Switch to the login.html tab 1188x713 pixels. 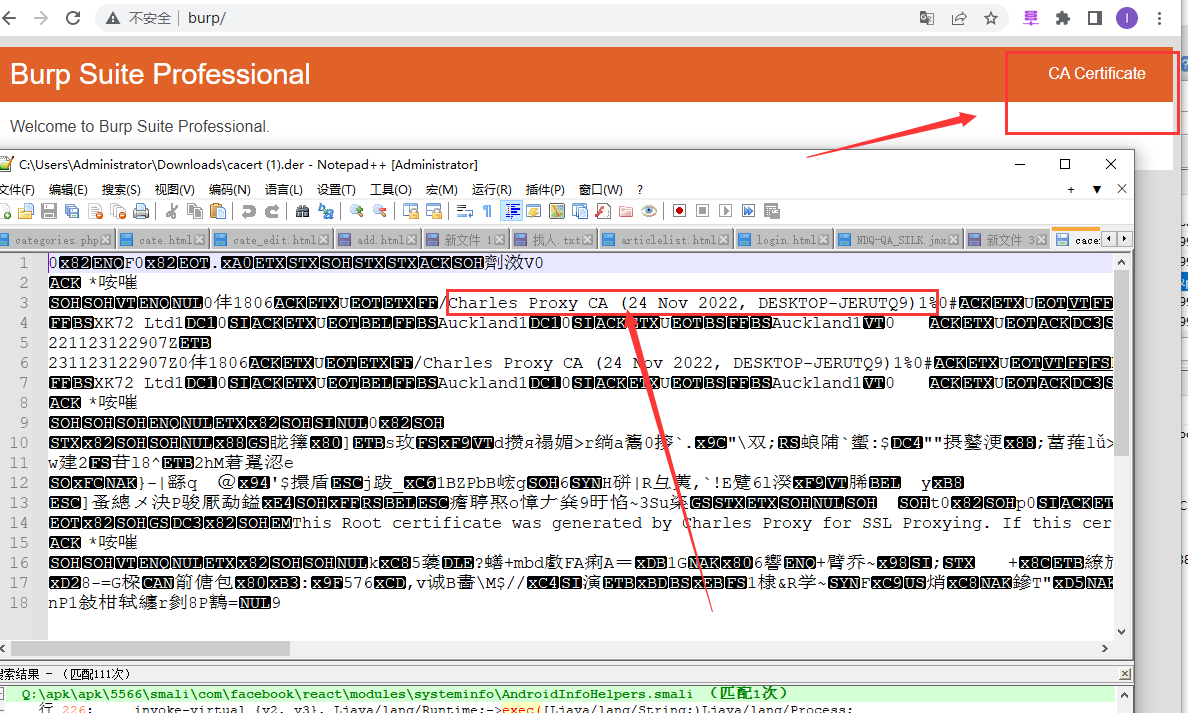785,240
